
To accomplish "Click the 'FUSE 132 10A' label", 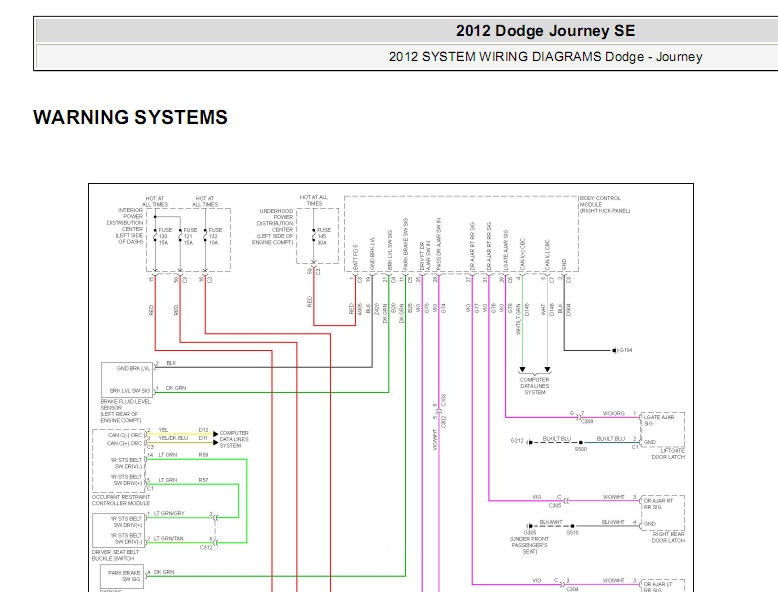I will point(215,236).
